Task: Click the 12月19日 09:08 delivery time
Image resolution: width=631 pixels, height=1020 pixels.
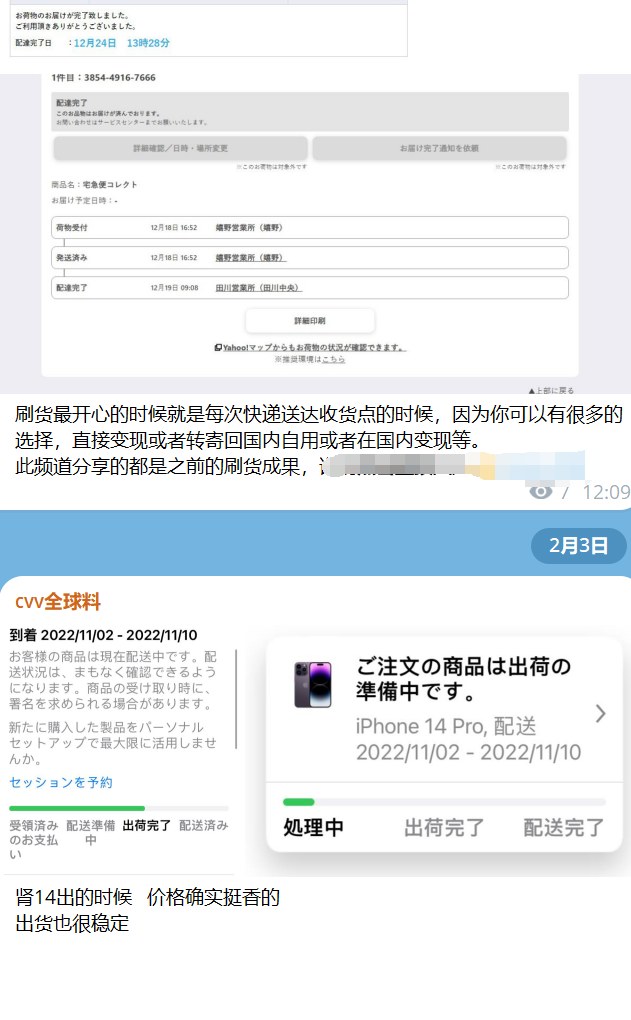Action: coord(174,288)
